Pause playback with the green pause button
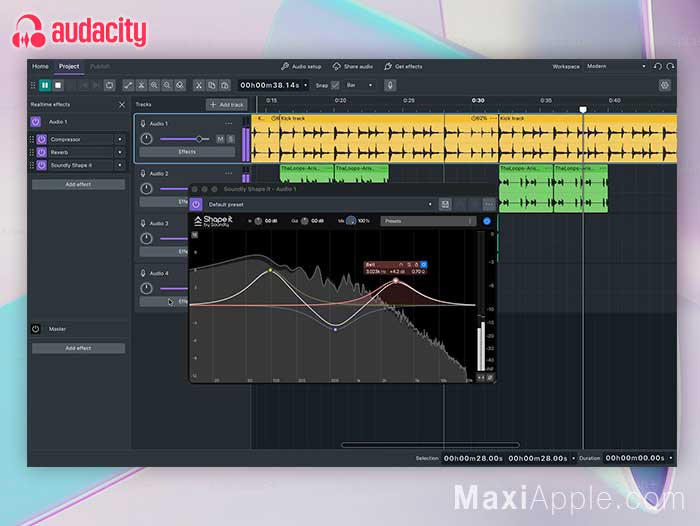 point(45,85)
